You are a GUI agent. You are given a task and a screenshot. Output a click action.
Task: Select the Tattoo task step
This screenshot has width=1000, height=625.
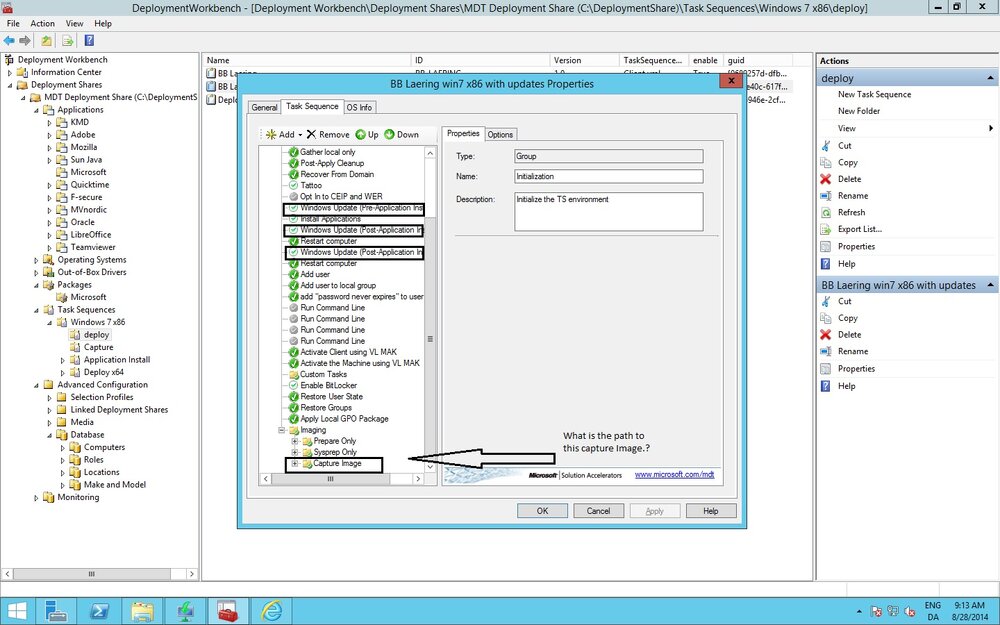[311, 186]
